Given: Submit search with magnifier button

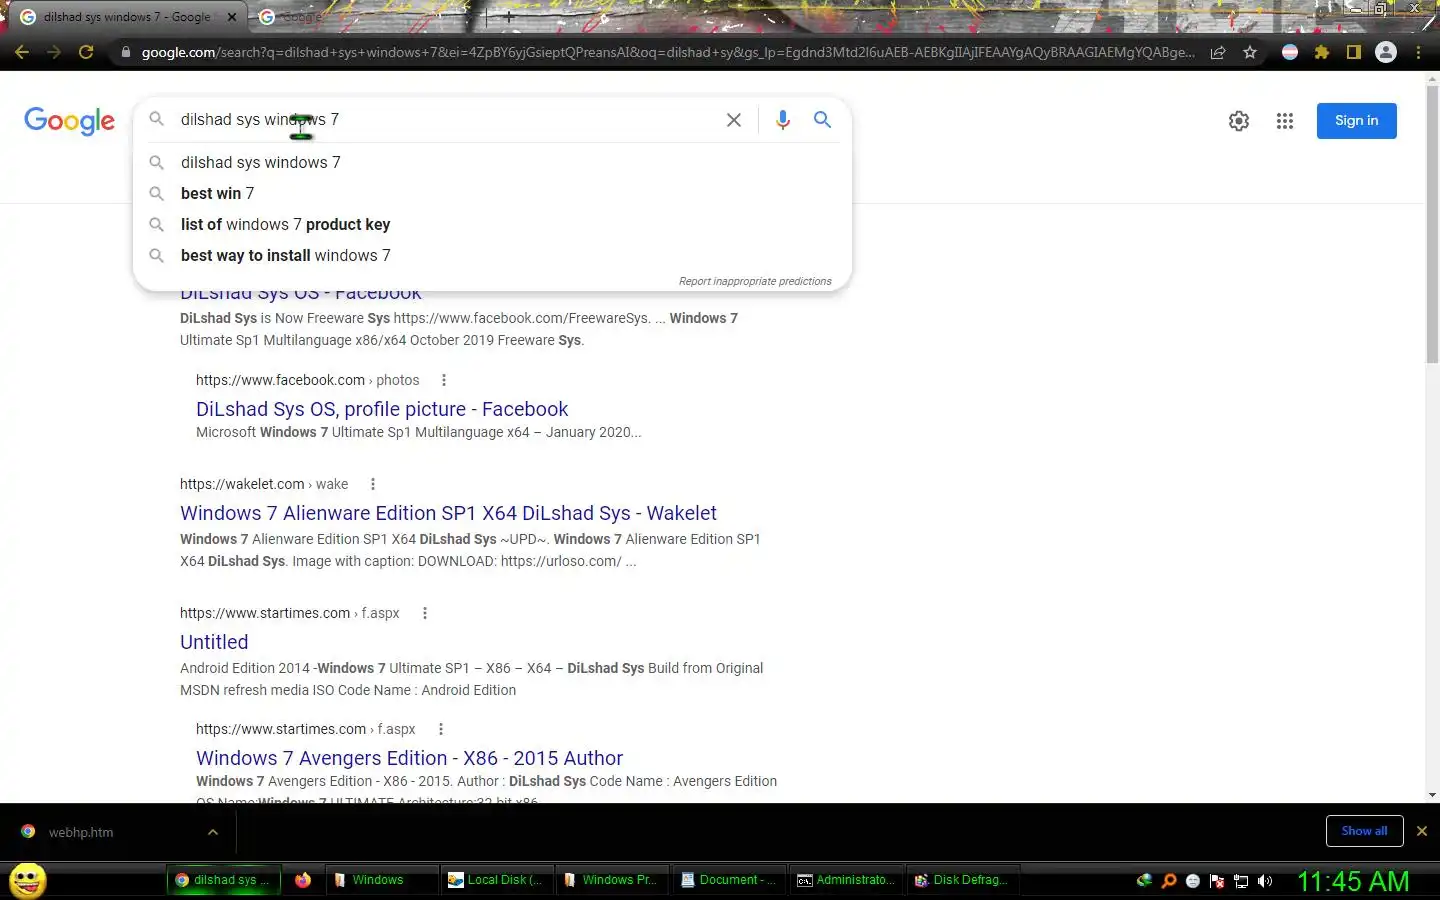Looking at the screenshot, I should pyautogui.click(x=822, y=120).
